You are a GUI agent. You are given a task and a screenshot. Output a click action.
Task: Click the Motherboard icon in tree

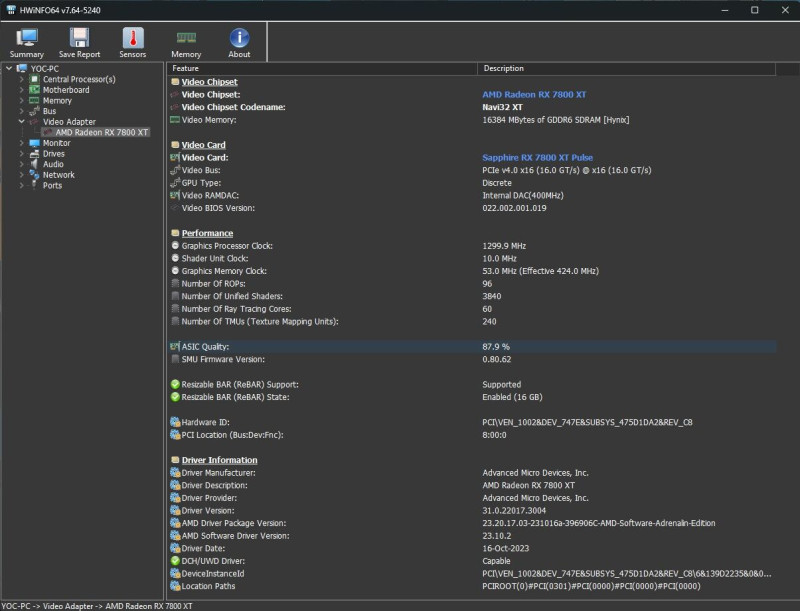(34, 90)
